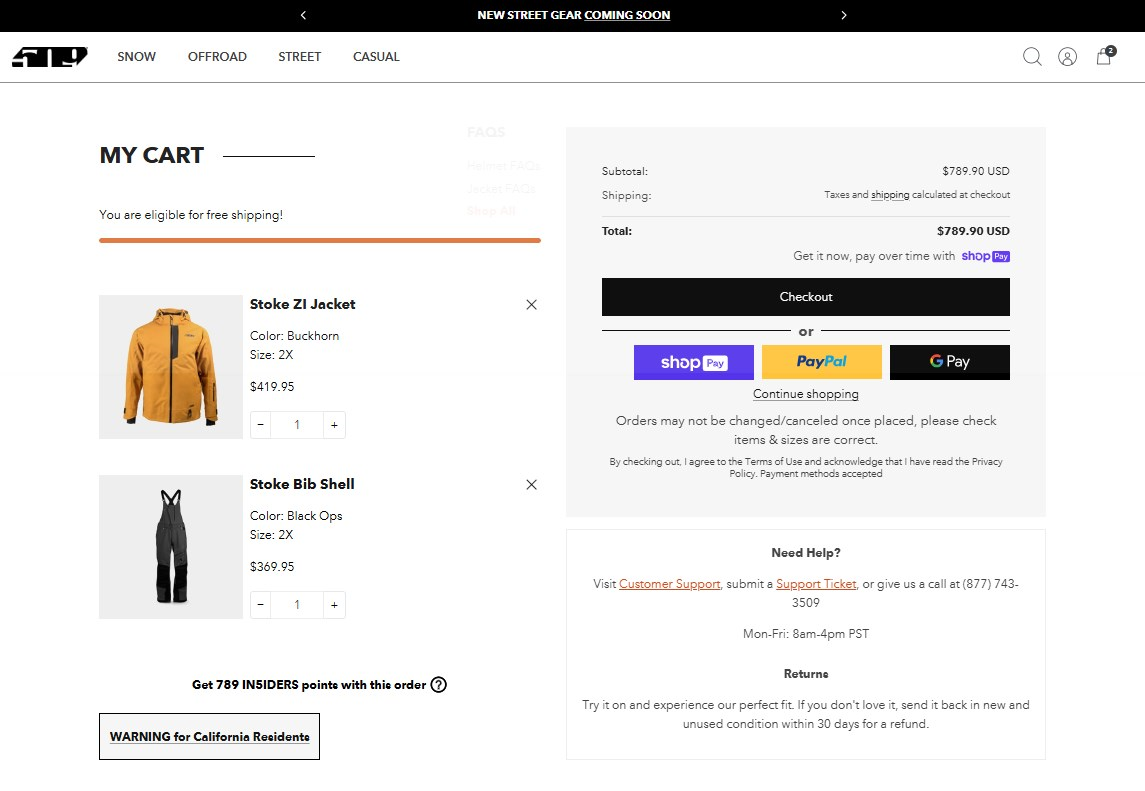The height and width of the screenshot is (791, 1145).
Task: Open the OFFROAD menu
Action: coord(217,57)
